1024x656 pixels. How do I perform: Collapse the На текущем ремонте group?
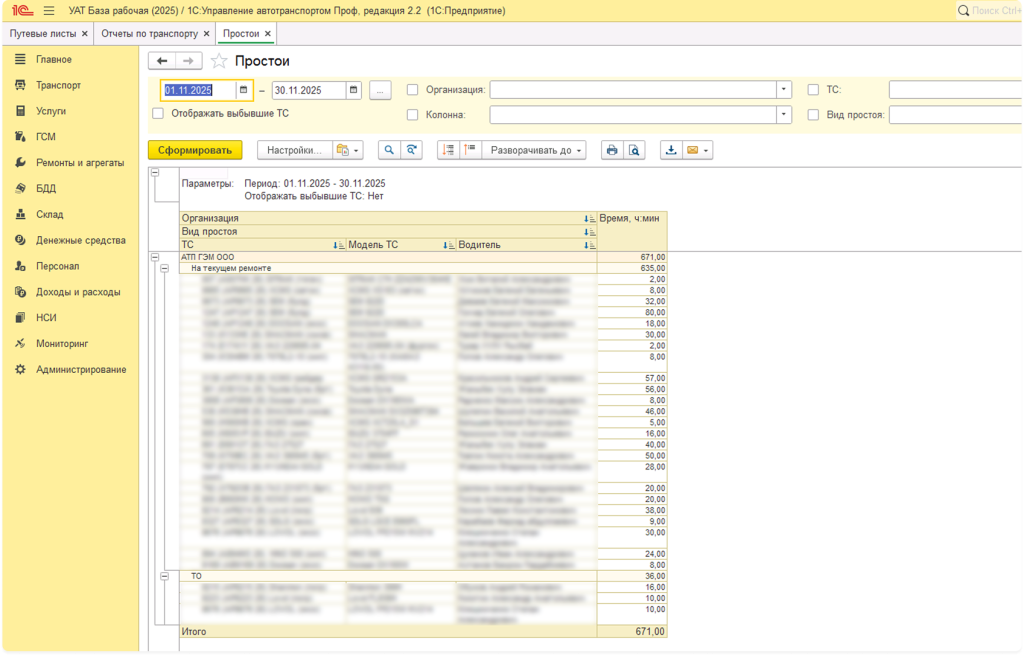point(165,268)
